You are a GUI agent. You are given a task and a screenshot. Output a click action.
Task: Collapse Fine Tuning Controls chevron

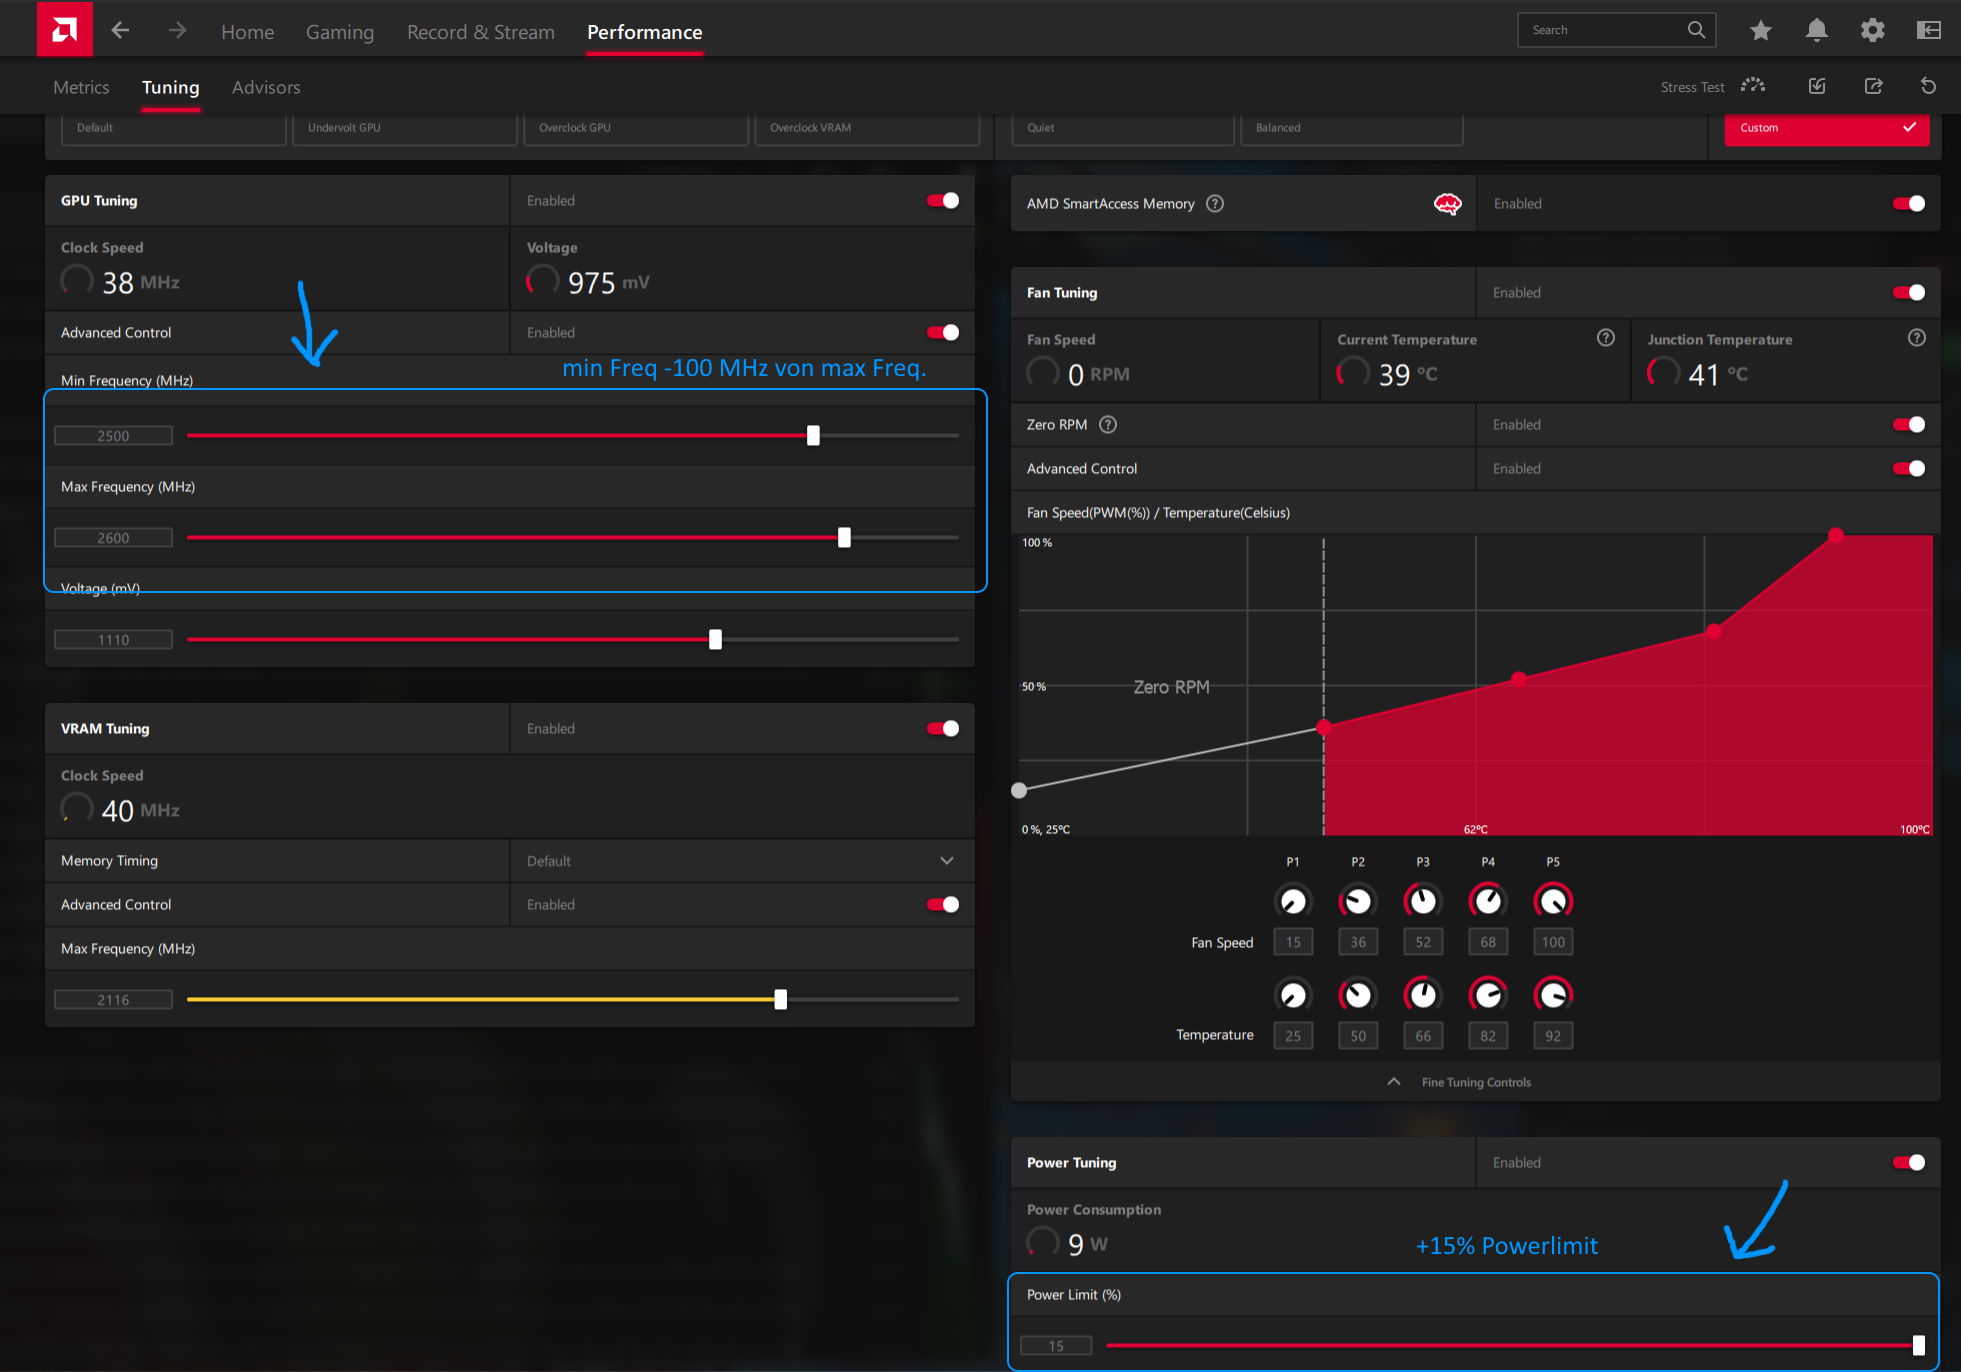pos(1393,1082)
